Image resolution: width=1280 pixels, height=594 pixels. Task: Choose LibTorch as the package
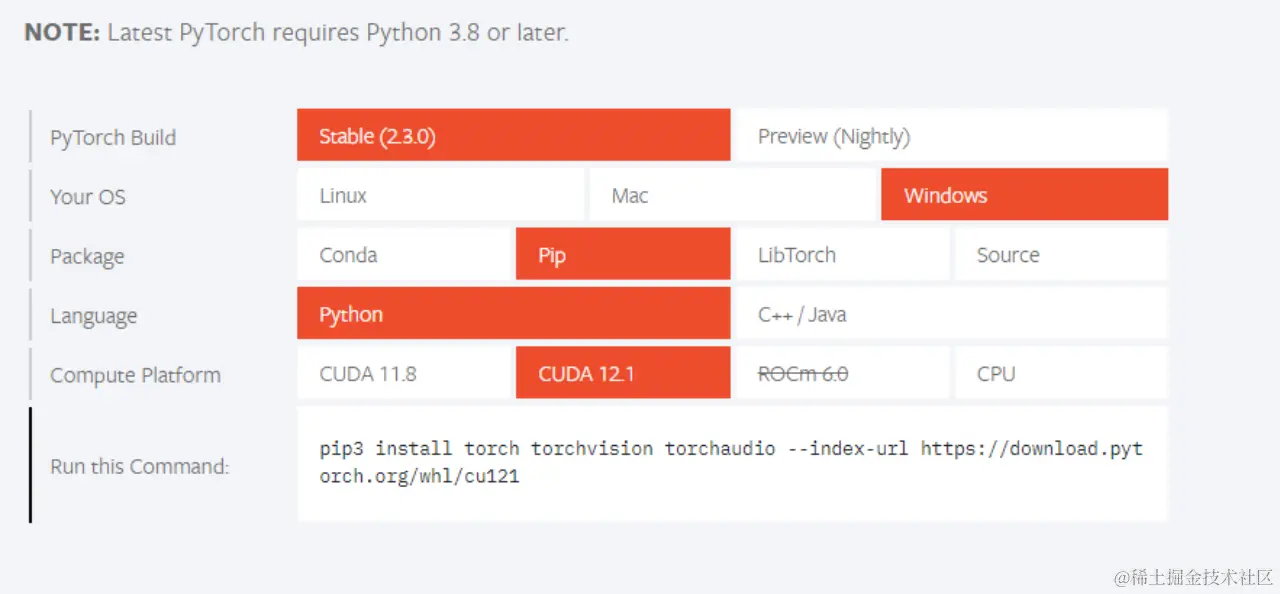coord(842,254)
